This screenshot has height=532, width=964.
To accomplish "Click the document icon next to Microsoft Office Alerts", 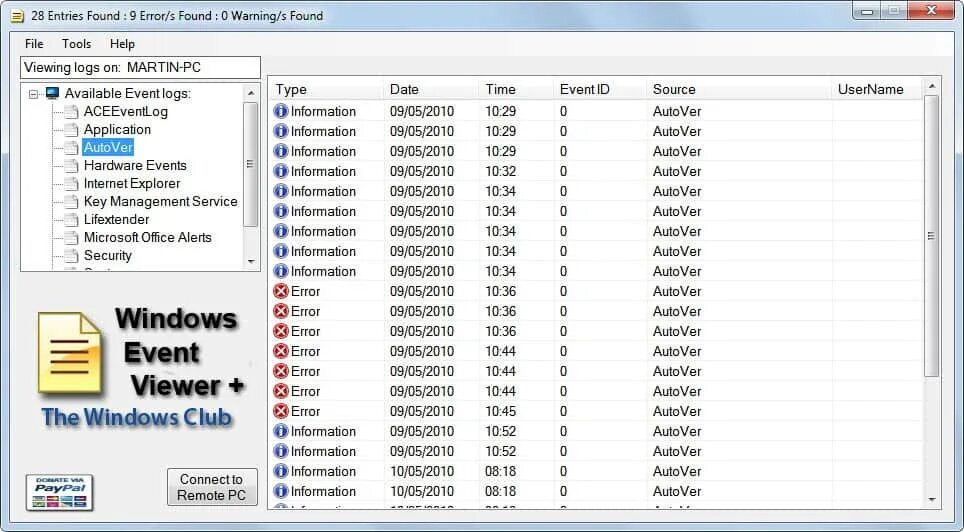I will pos(72,237).
